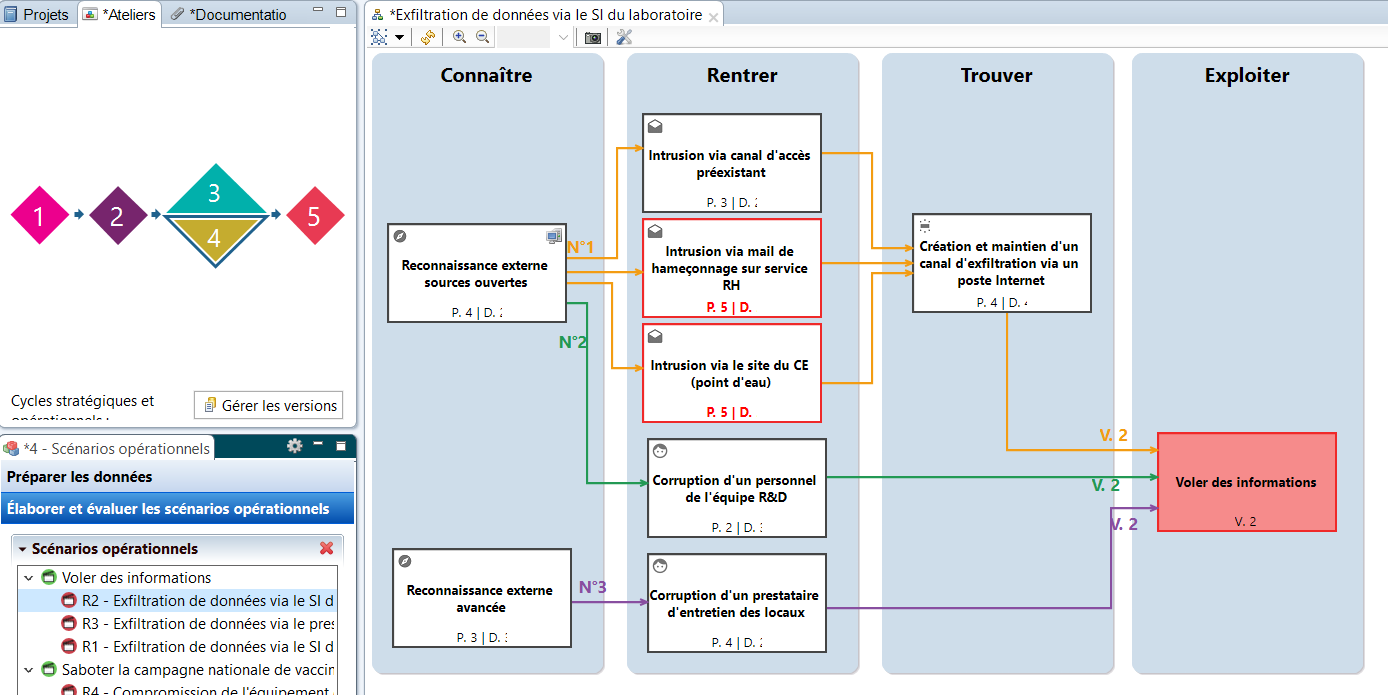1388x695 pixels.
Task: Collapse the Scénarios opérationnels section
Action: point(23,549)
